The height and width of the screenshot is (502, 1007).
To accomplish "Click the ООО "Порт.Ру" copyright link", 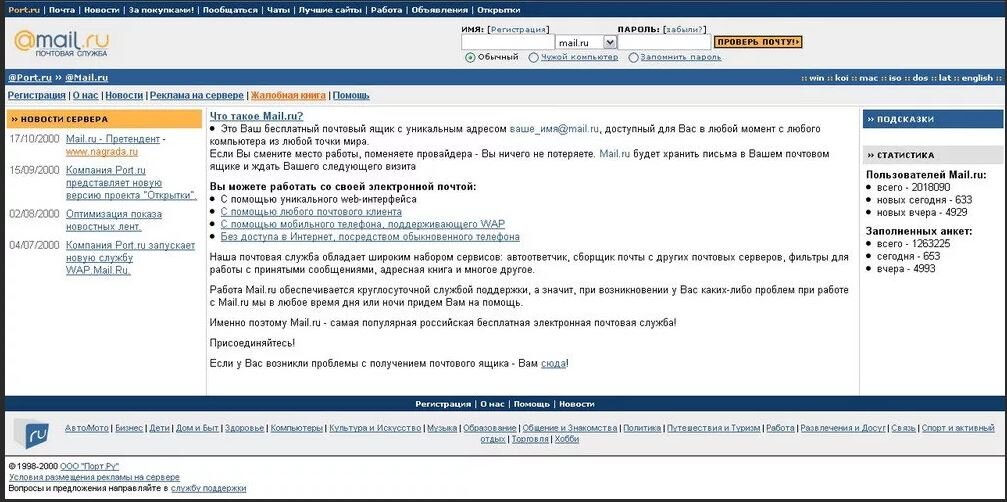I will tap(90, 467).
